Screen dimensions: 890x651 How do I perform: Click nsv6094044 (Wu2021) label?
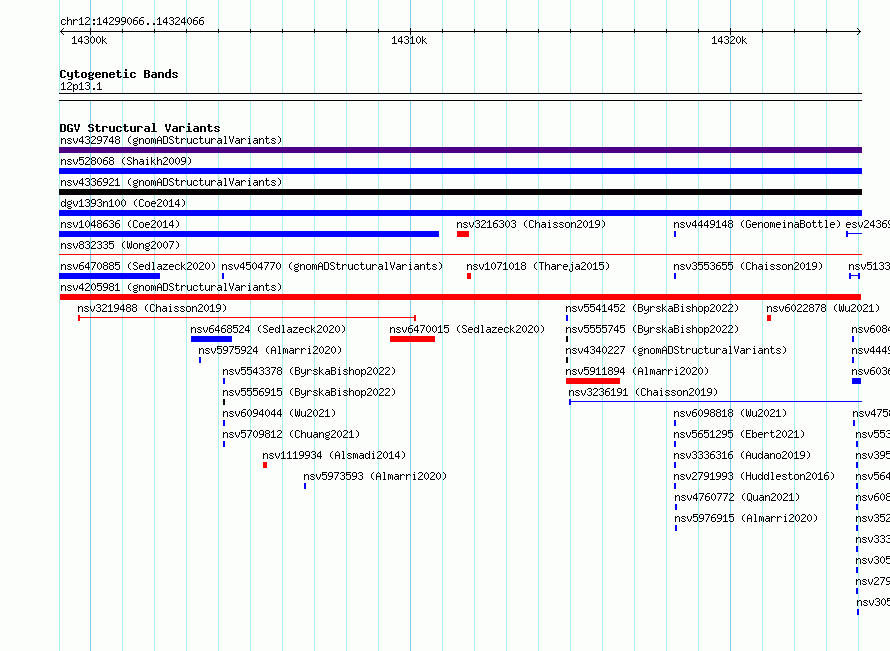coord(279,413)
